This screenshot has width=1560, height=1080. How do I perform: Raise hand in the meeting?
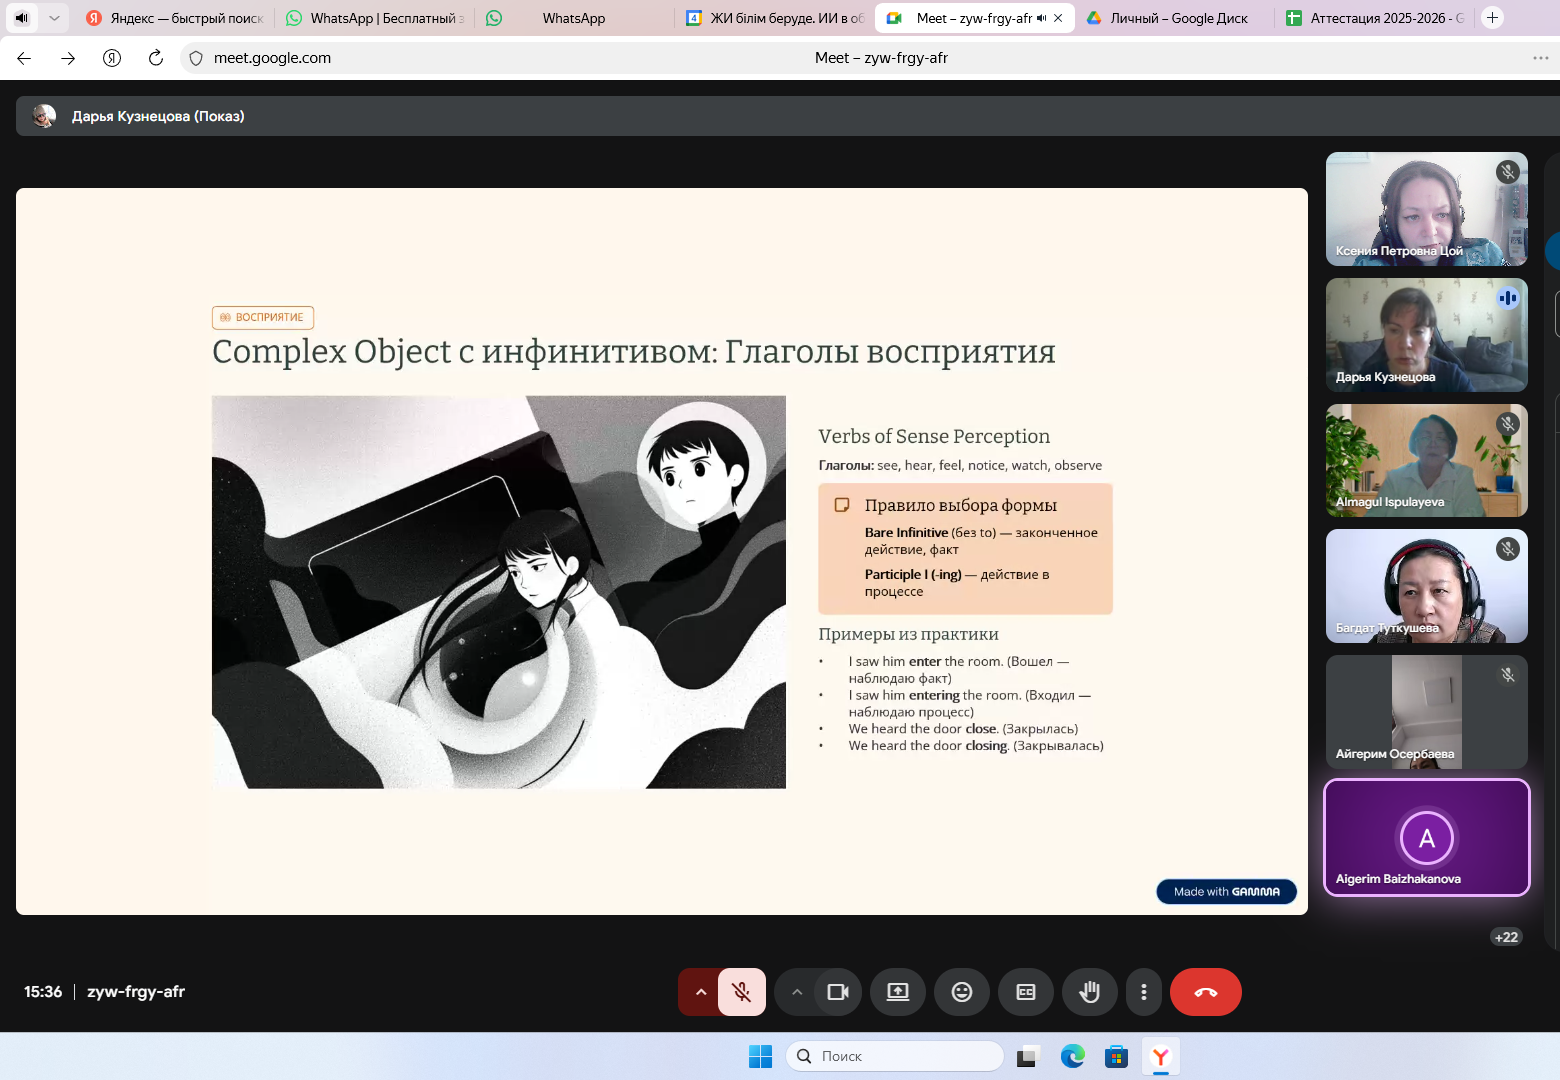[1089, 992]
